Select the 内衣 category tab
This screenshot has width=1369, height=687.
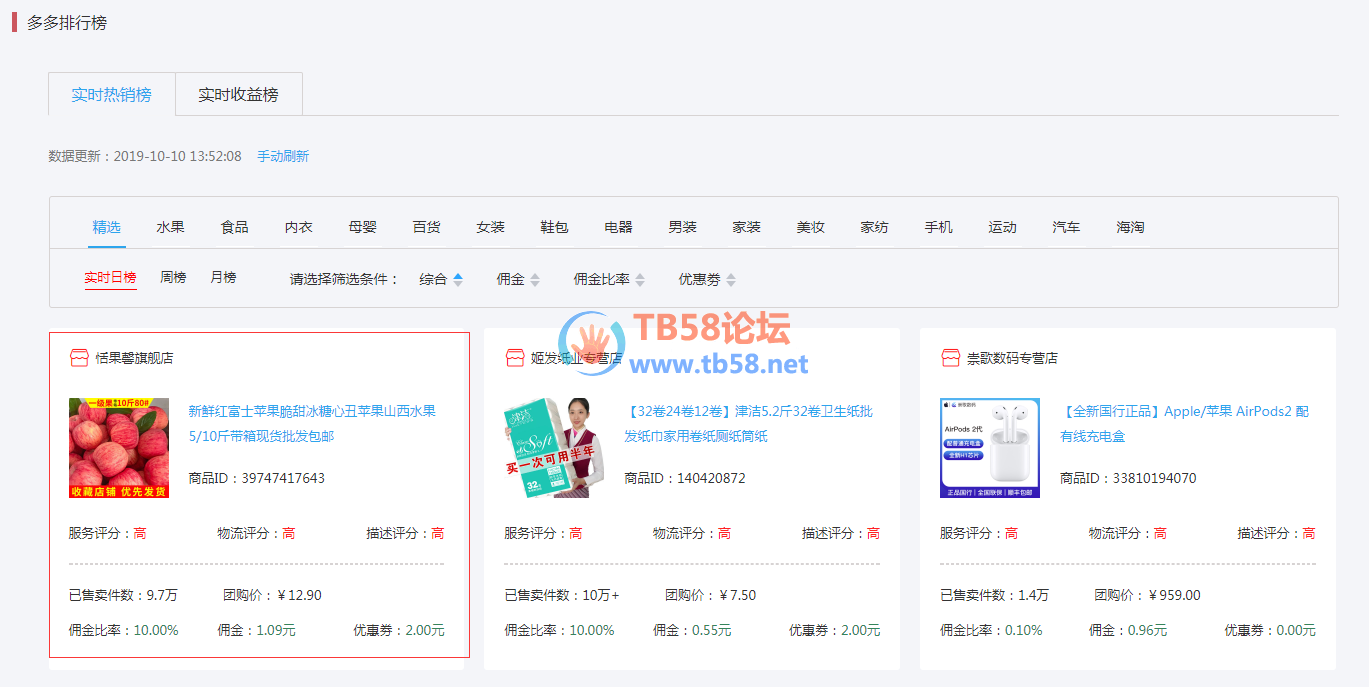[x=299, y=227]
